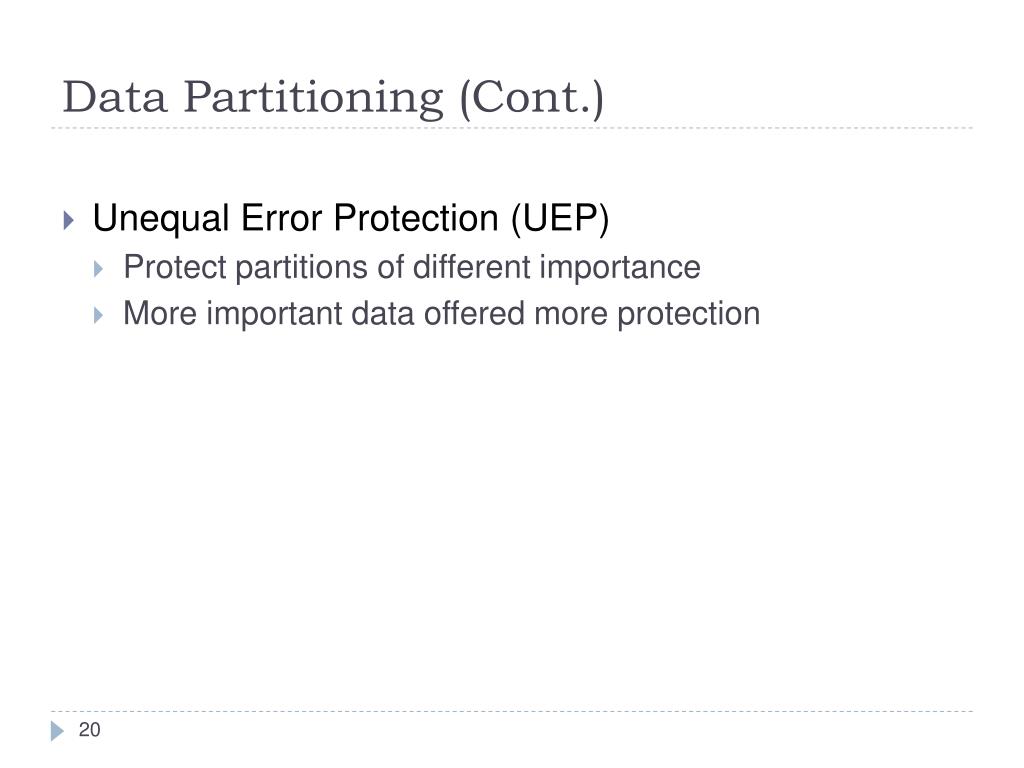The width and height of the screenshot is (1024, 768).
Task: Click the bullet arrow before More important data
Action: [x=99, y=315]
